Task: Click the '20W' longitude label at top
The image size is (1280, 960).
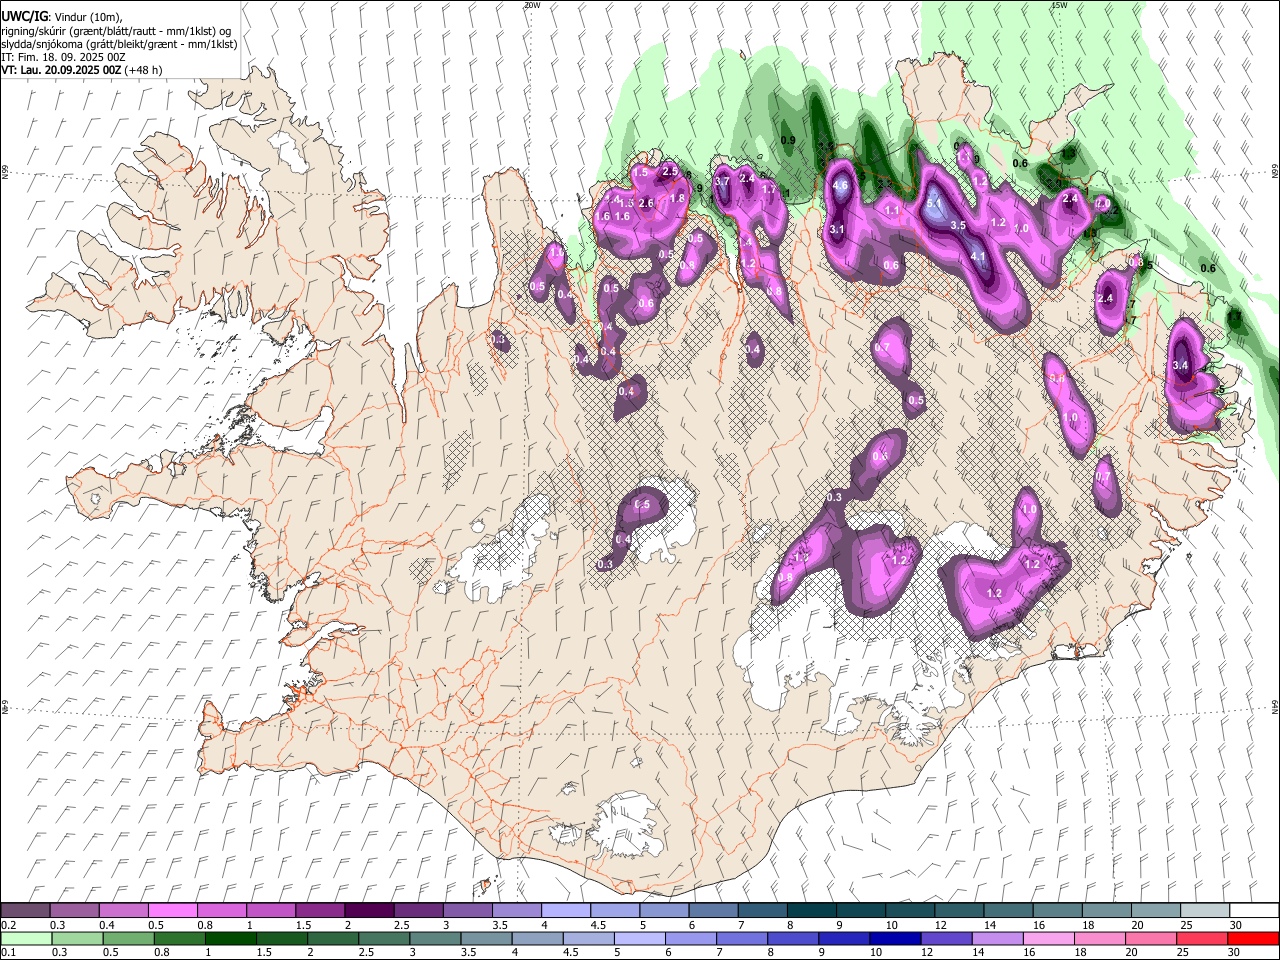Action: point(532,5)
